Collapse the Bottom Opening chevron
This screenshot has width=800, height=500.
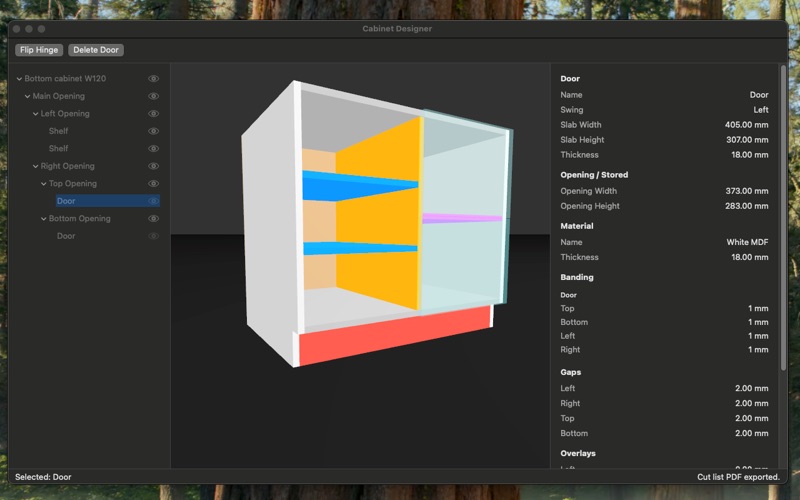[x=44, y=218]
